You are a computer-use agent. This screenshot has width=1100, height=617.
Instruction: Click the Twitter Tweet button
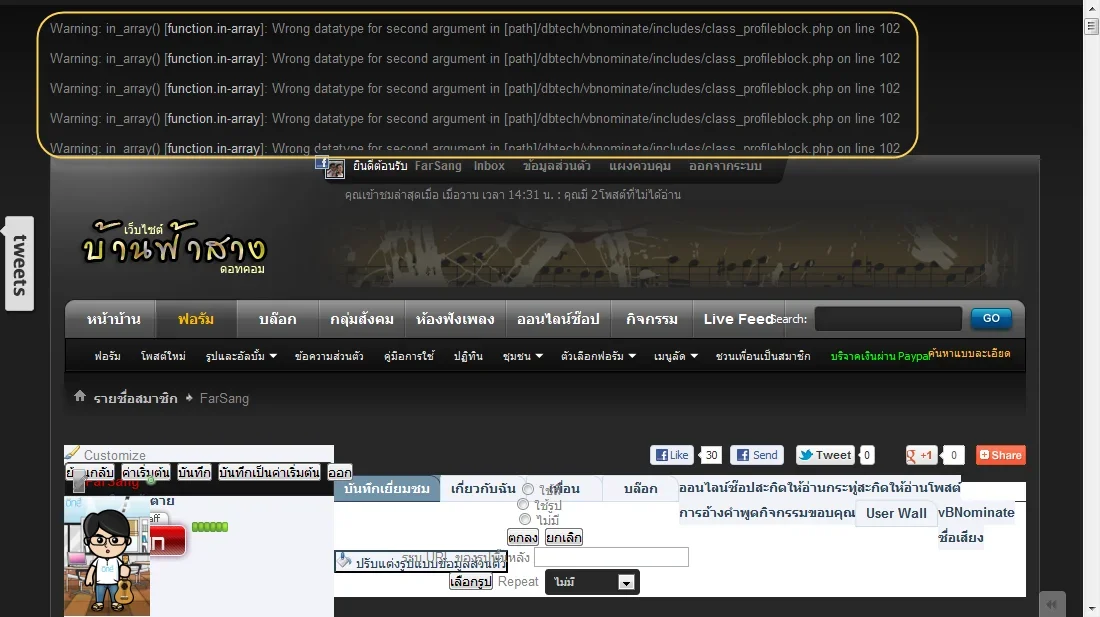tap(825, 455)
